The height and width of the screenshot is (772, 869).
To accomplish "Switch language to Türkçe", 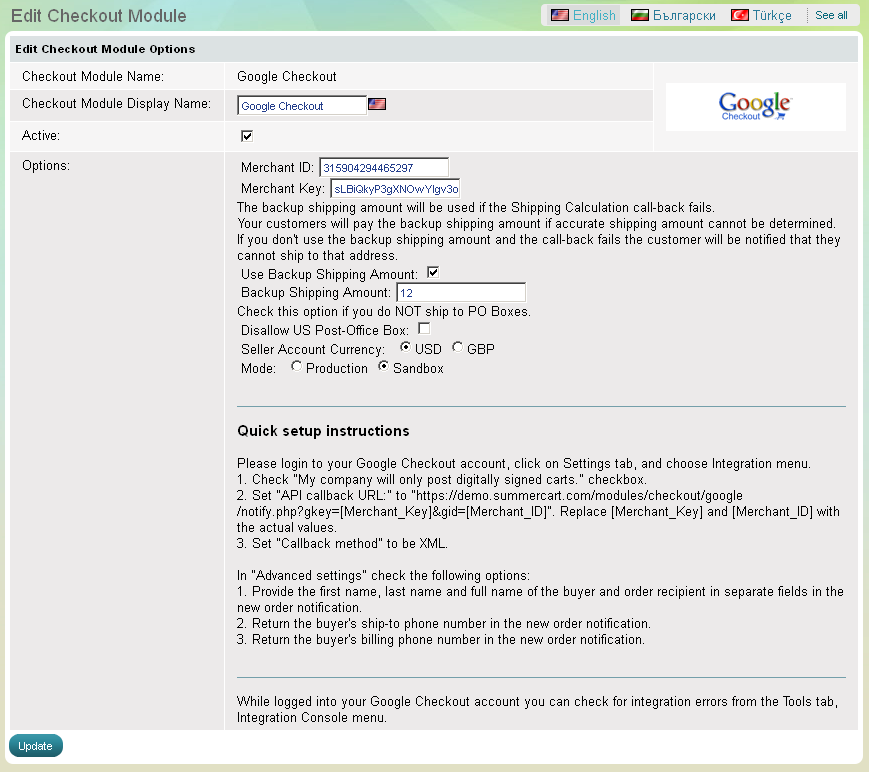I will (x=772, y=15).
